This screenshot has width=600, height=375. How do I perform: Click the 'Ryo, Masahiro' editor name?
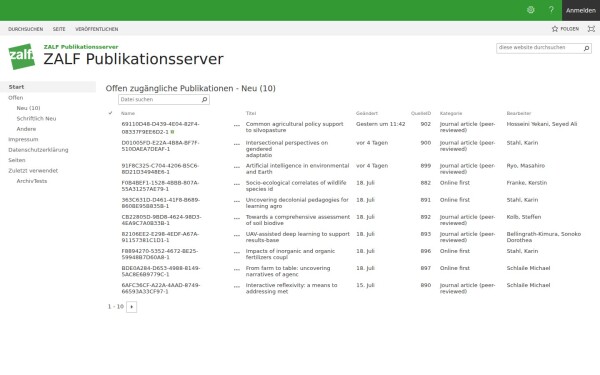[526, 166]
